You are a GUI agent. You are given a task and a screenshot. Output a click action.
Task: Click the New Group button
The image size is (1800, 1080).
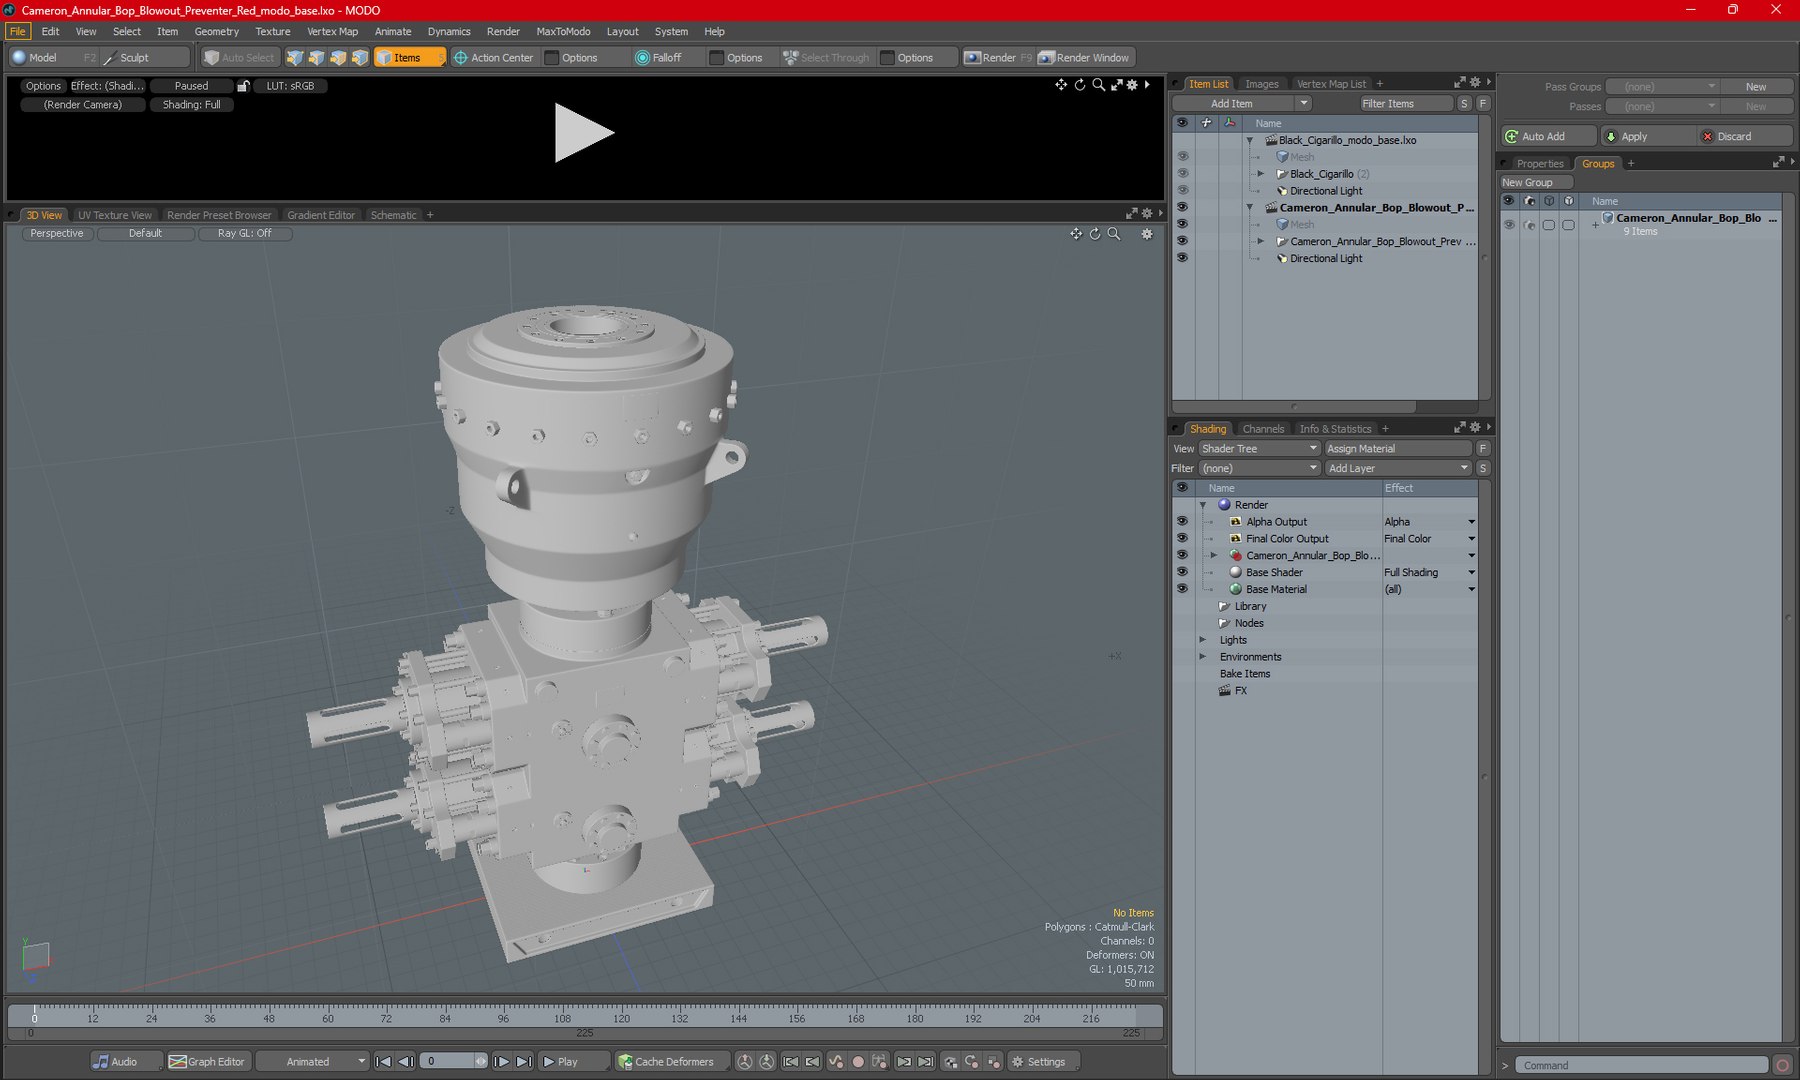click(1535, 183)
